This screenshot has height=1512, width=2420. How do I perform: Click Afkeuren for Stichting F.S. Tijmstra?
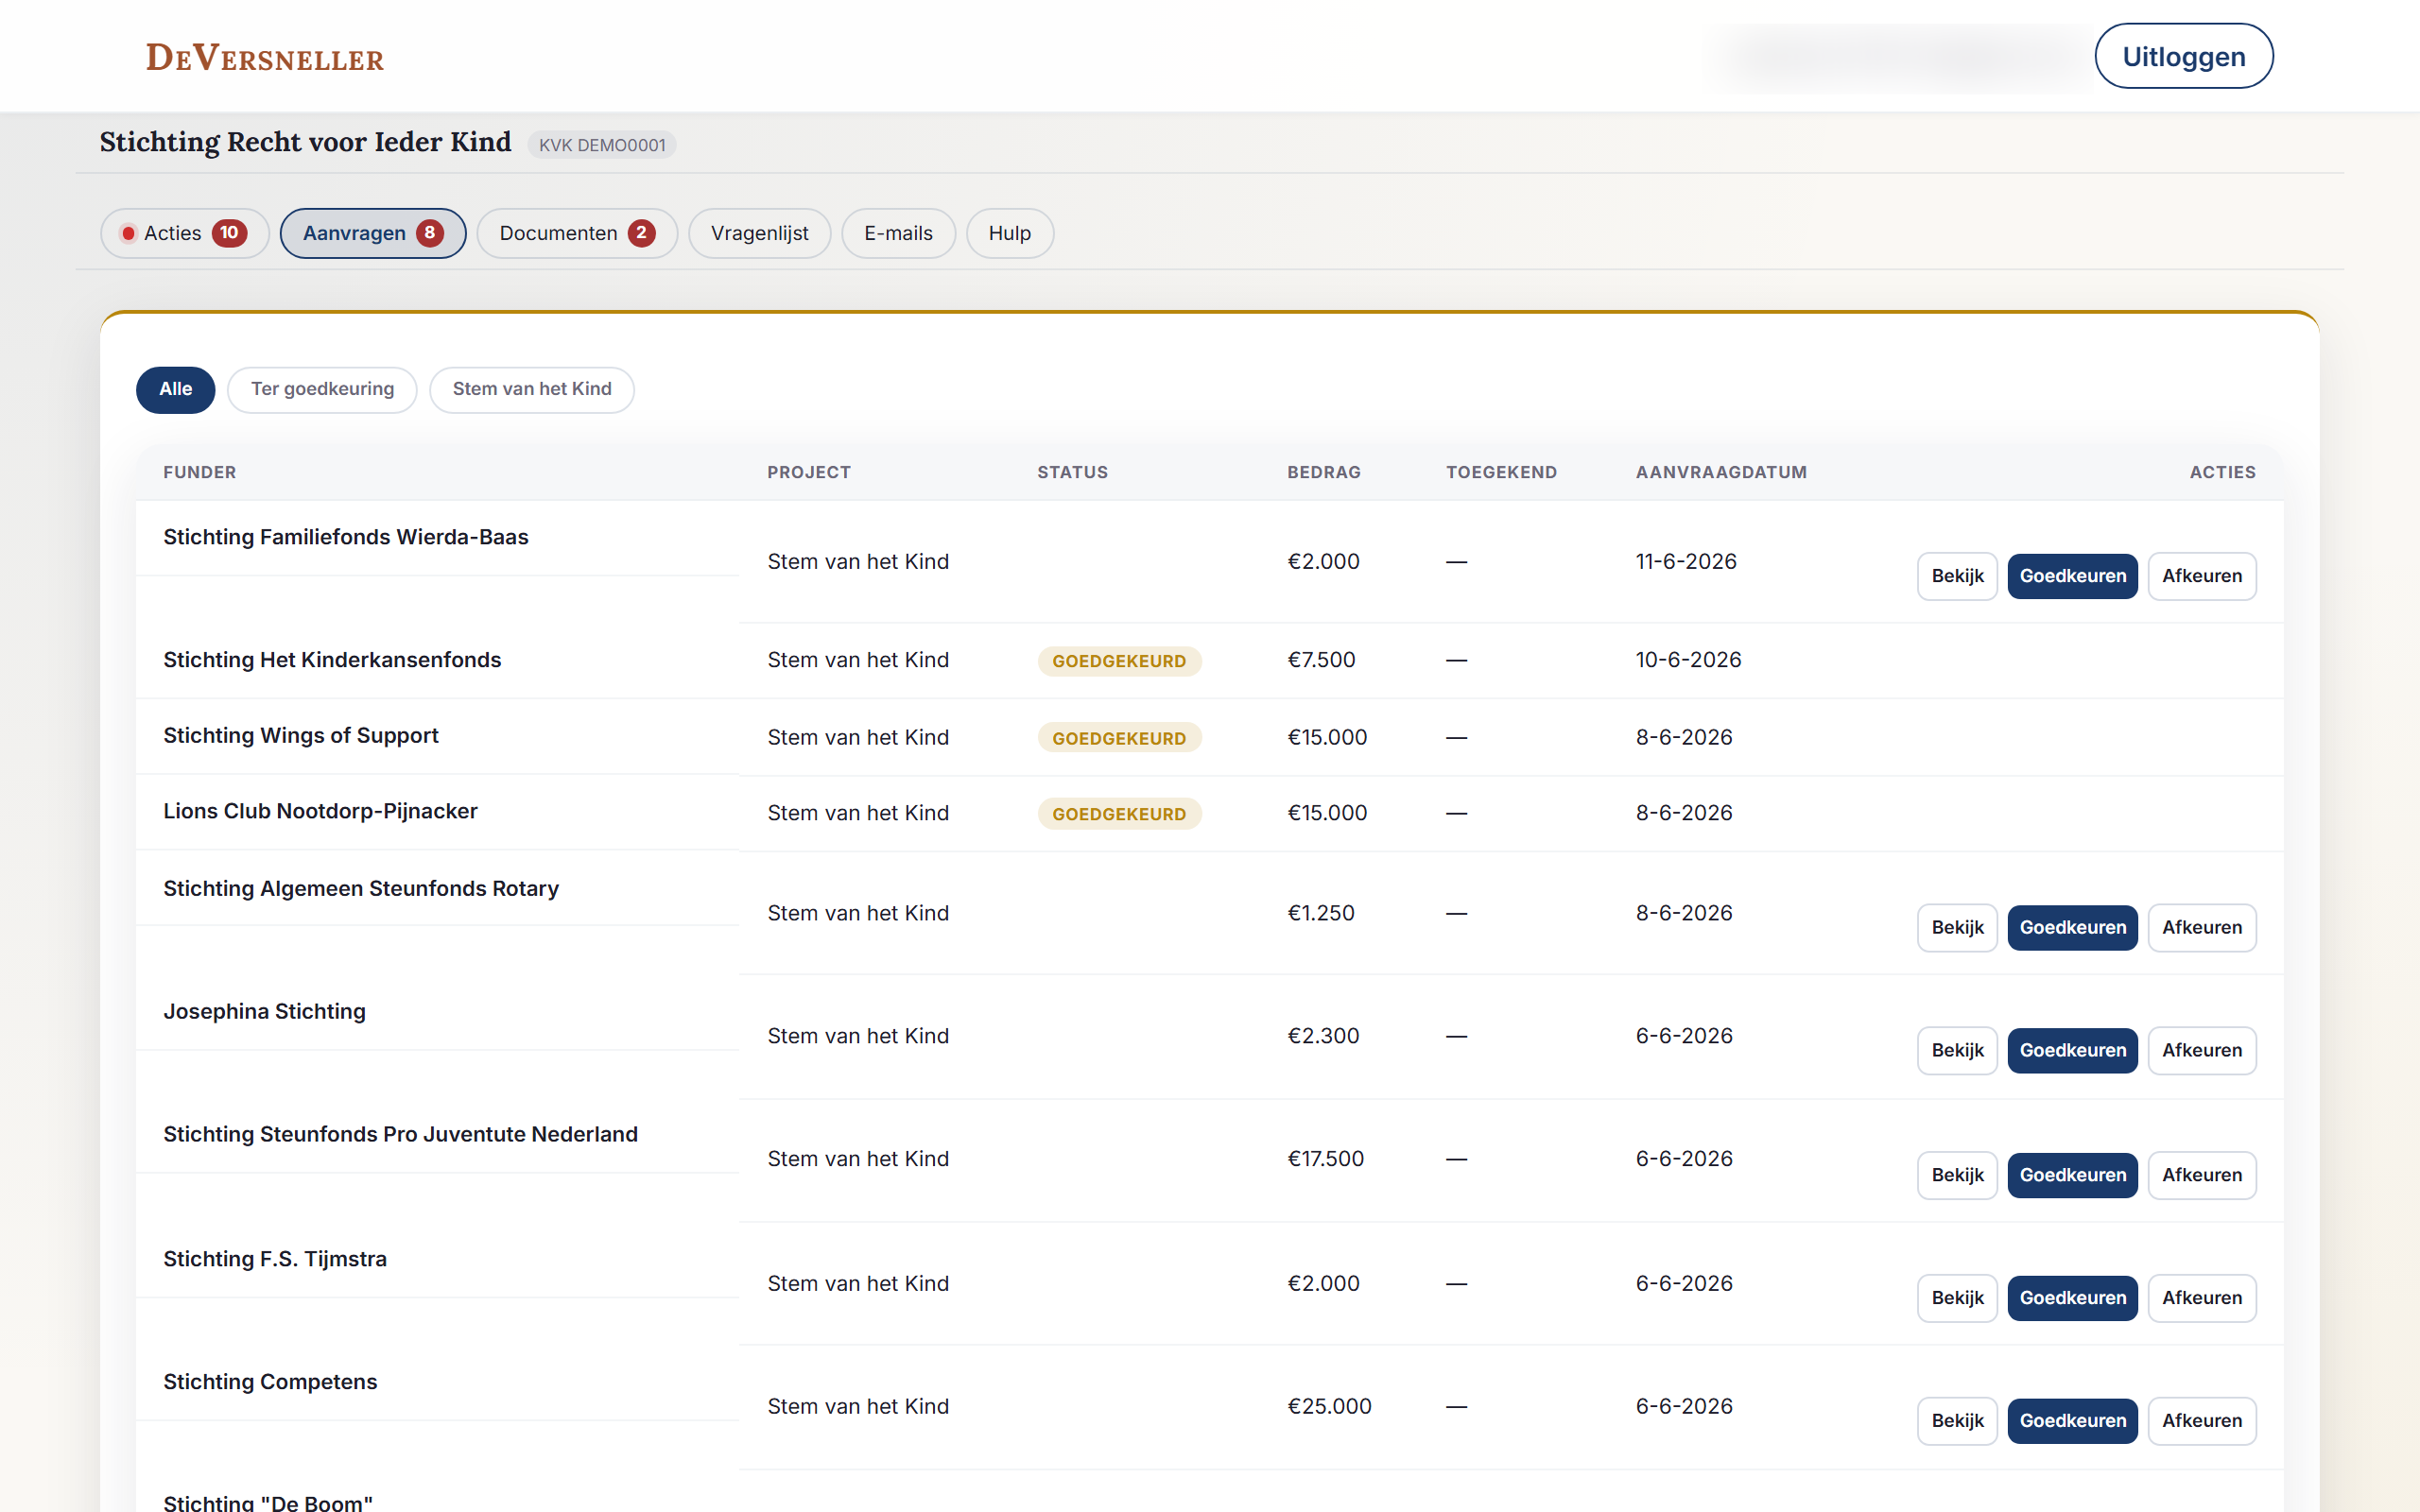[2202, 1298]
